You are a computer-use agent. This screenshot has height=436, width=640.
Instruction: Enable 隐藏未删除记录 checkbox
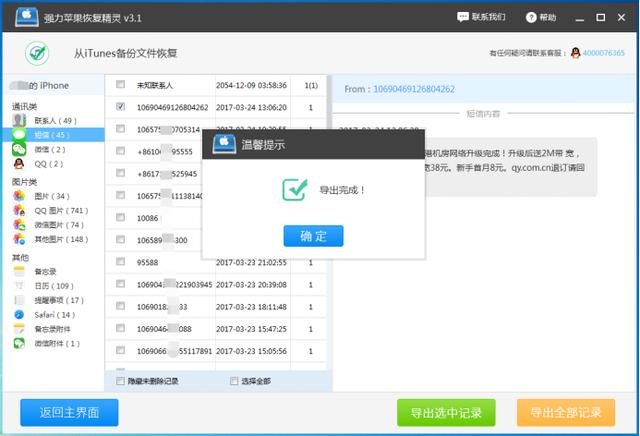(x=120, y=381)
